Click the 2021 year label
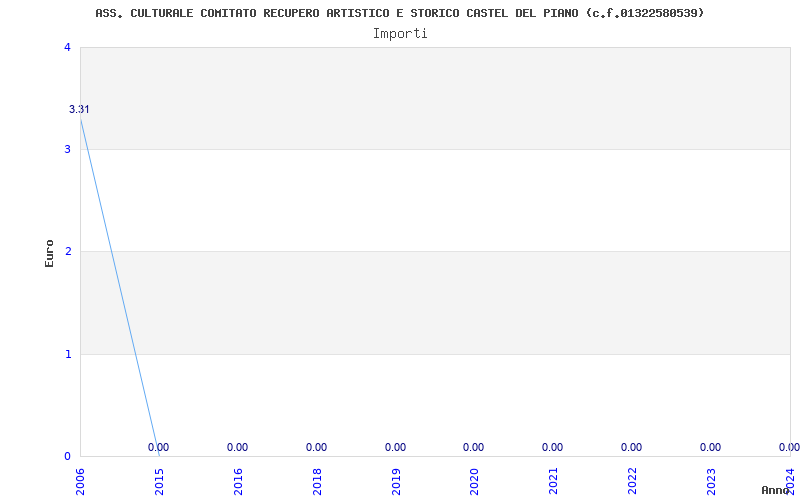The width and height of the screenshot is (800, 500). coord(554,481)
